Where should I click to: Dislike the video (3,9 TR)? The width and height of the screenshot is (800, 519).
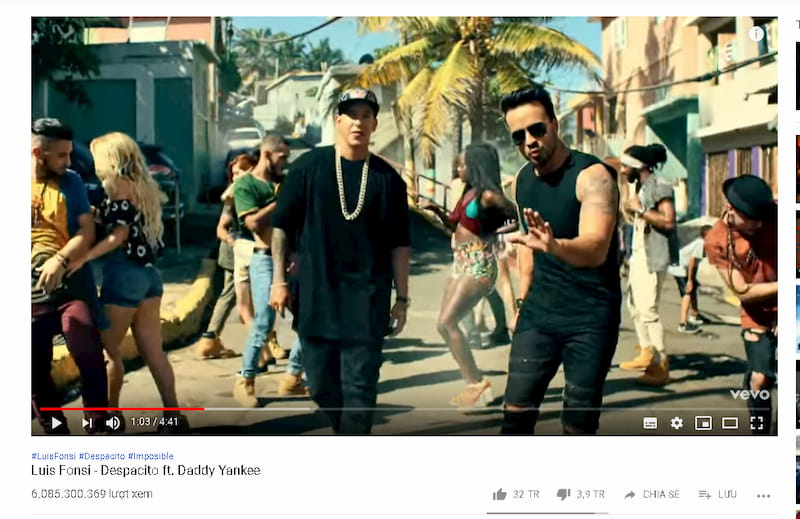[x=581, y=494]
